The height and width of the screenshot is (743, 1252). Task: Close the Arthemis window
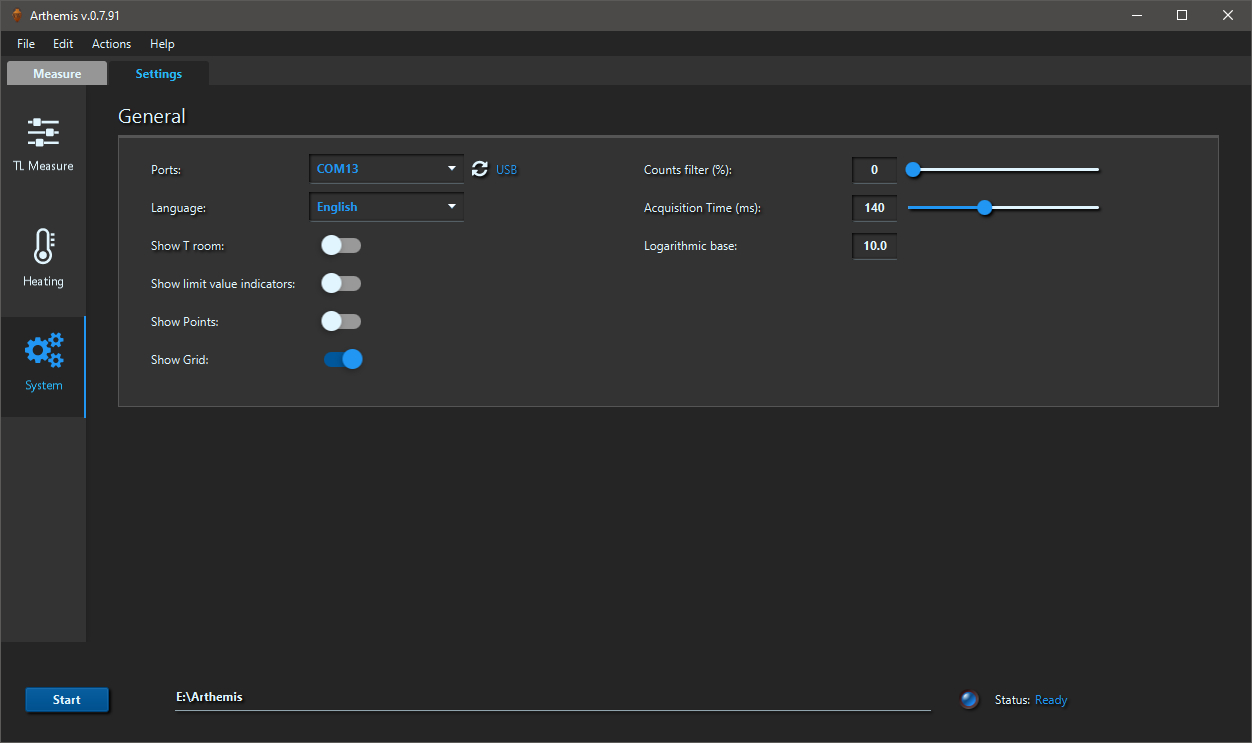1228,15
